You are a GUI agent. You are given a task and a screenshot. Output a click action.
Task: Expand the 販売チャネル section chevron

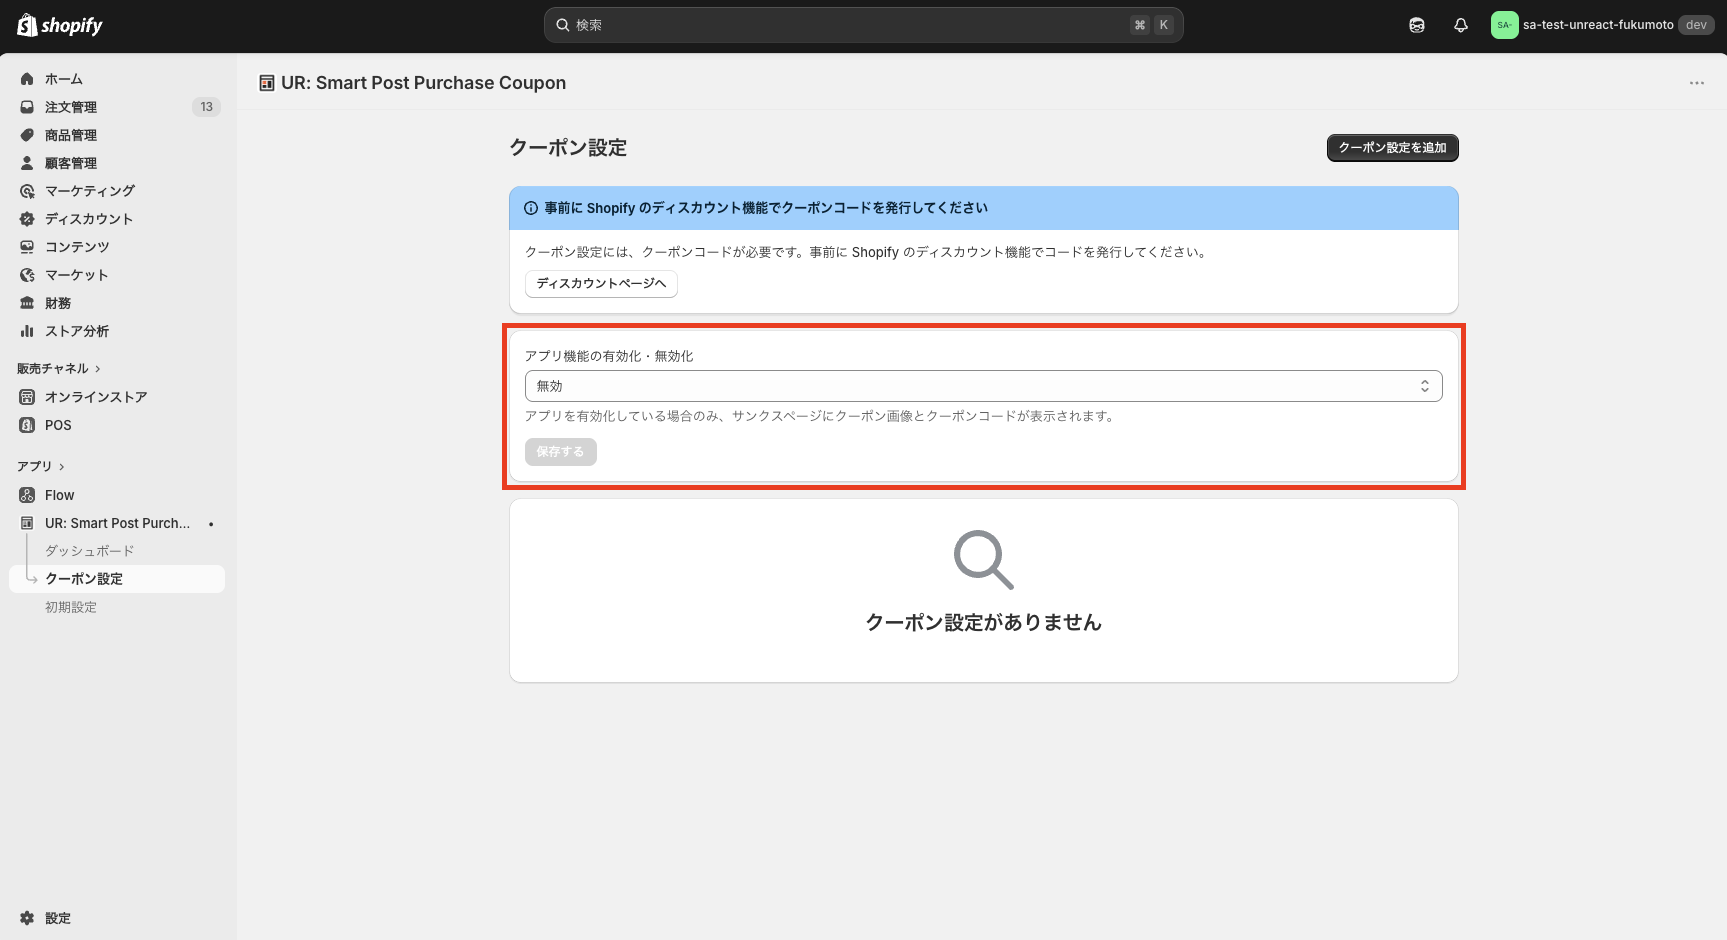[98, 369]
